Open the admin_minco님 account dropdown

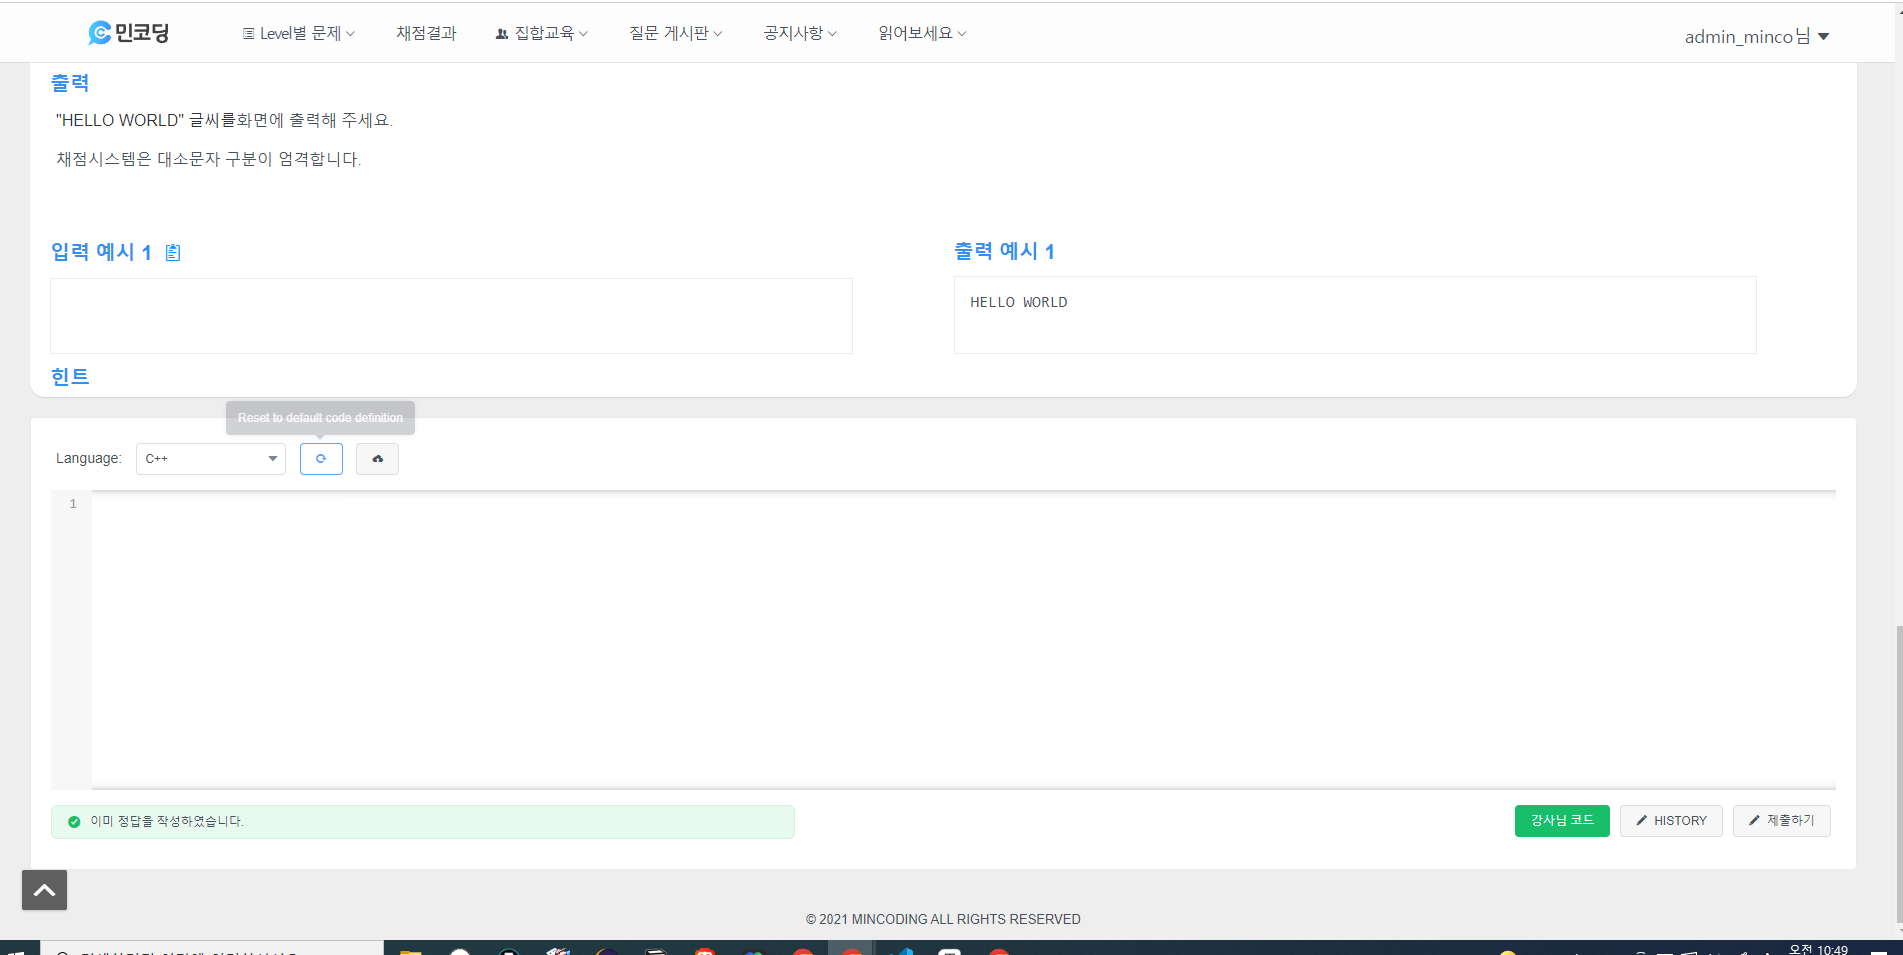pyautogui.click(x=1757, y=37)
